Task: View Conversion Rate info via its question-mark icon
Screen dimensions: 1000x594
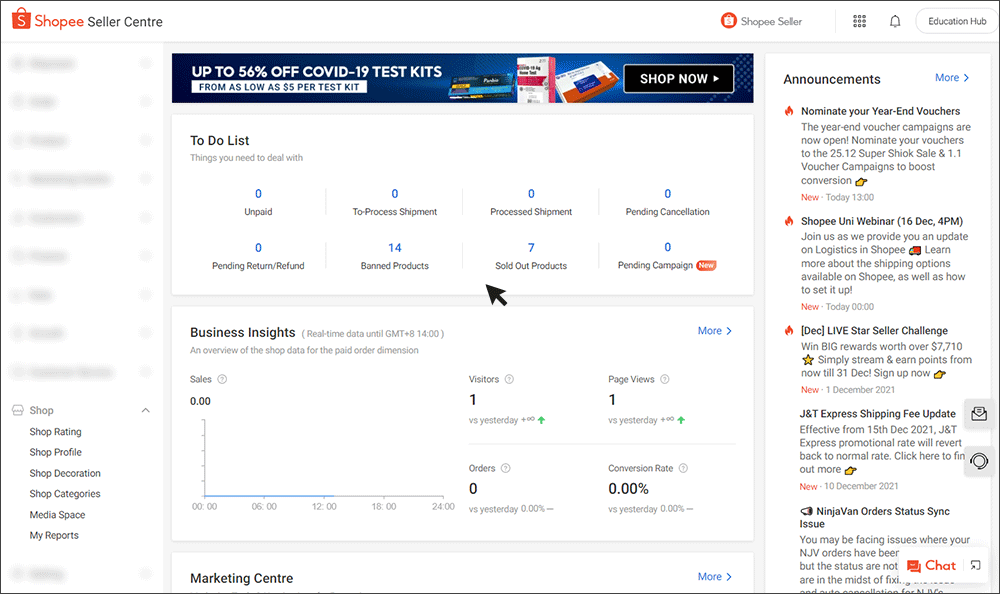Action: pos(681,467)
